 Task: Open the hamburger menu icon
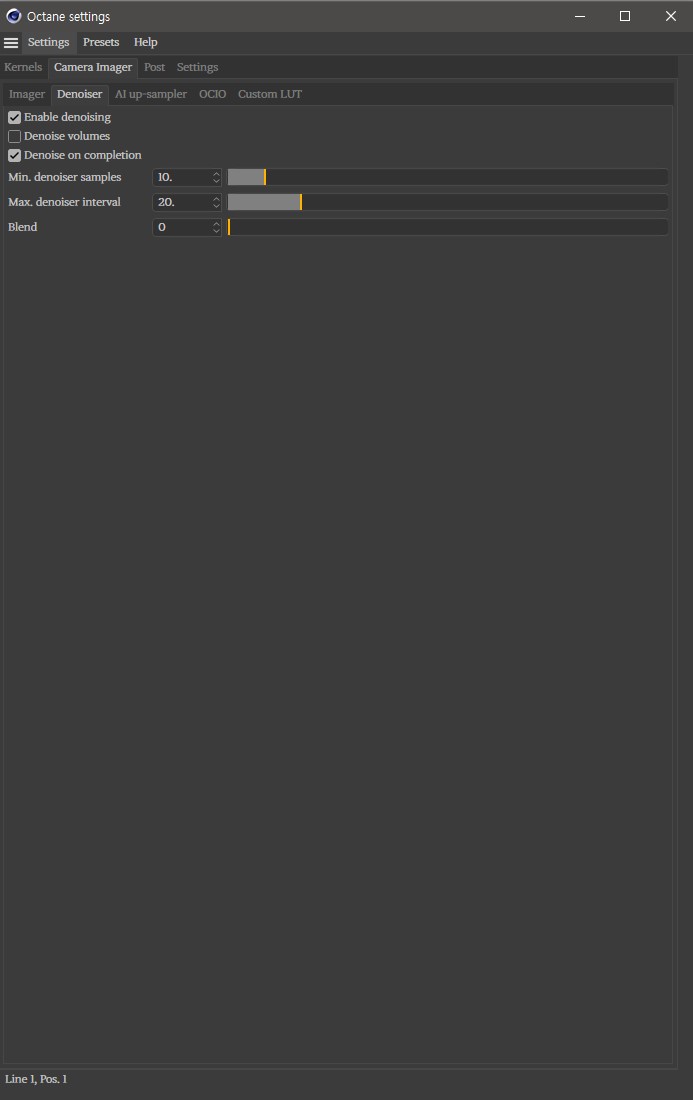(11, 43)
